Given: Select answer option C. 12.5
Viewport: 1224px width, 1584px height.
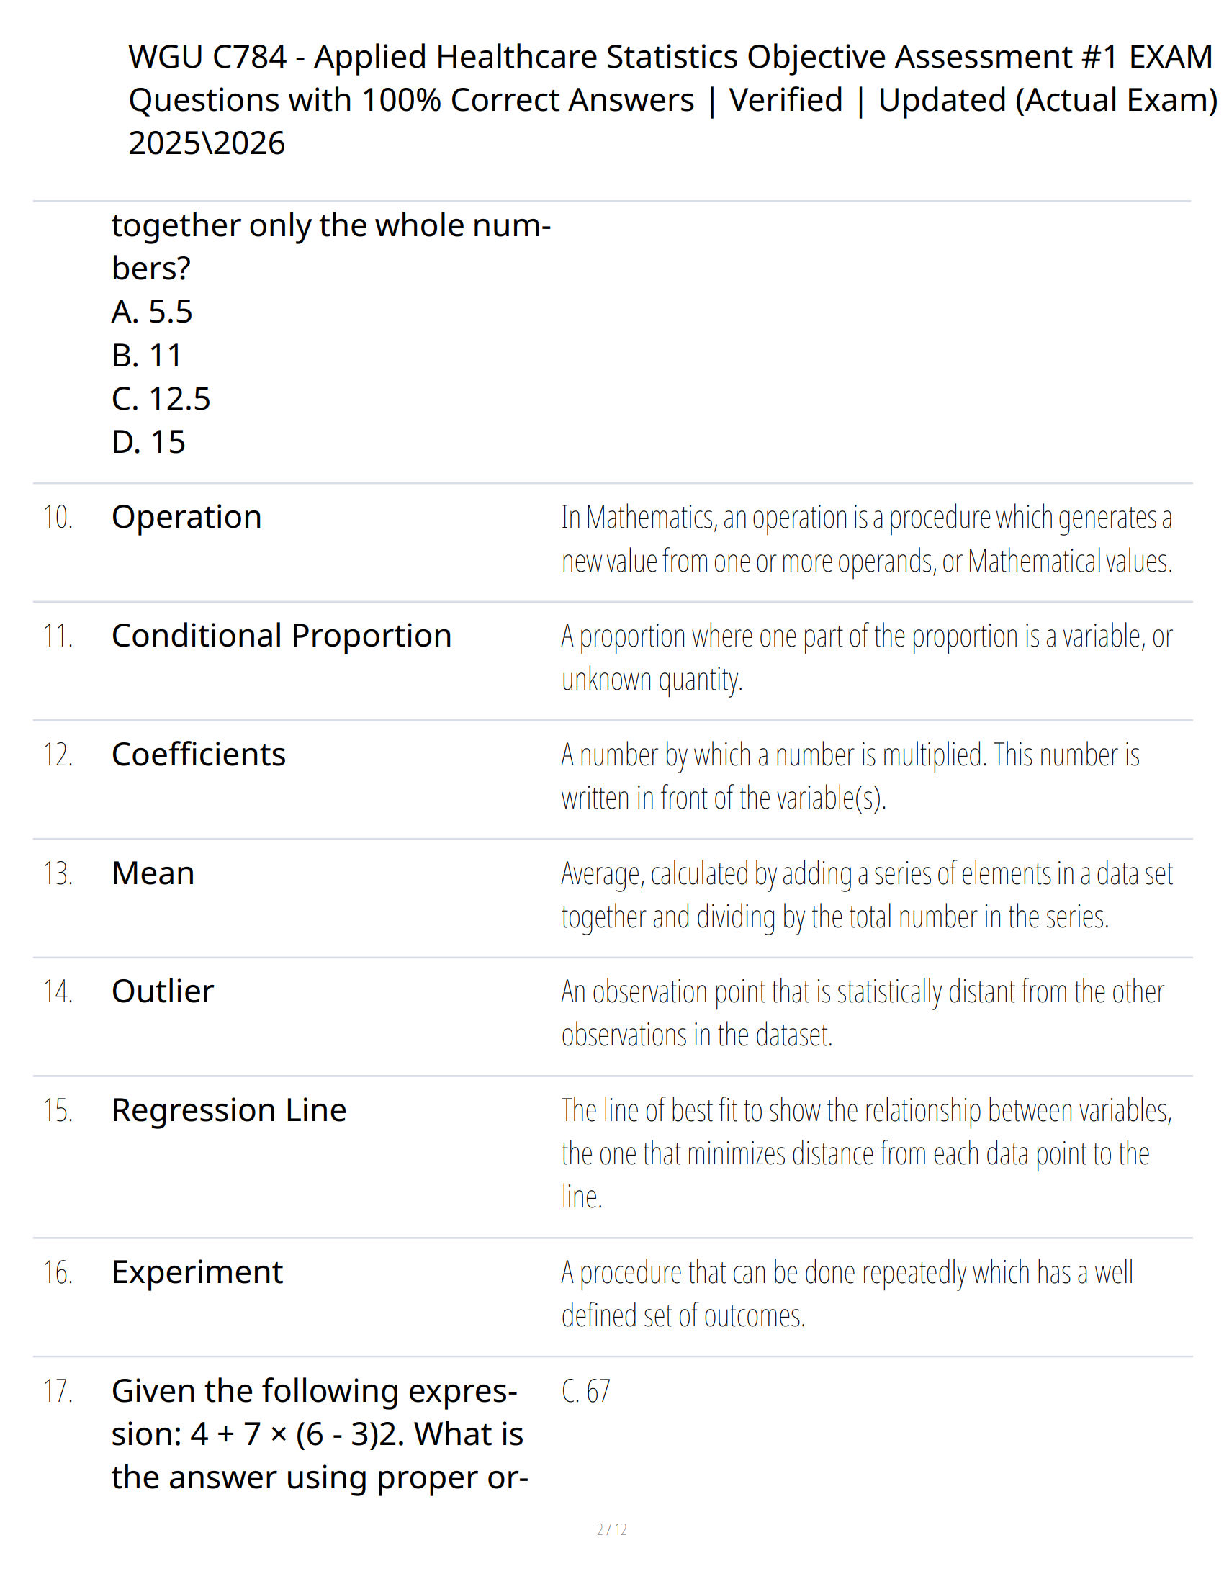Looking at the screenshot, I should (161, 399).
